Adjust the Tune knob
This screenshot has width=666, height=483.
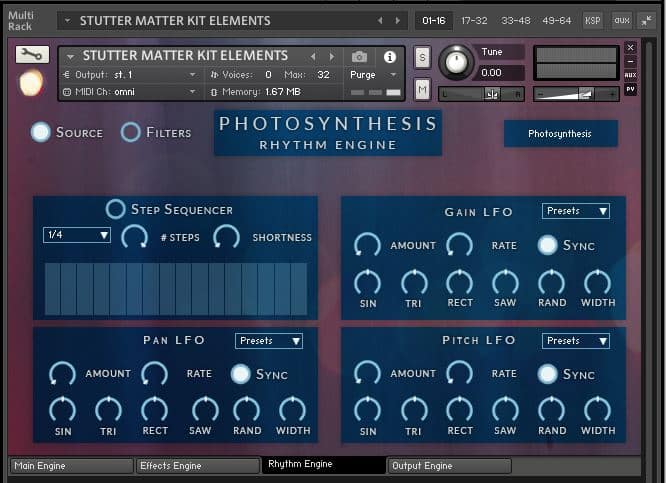tap(456, 62)
